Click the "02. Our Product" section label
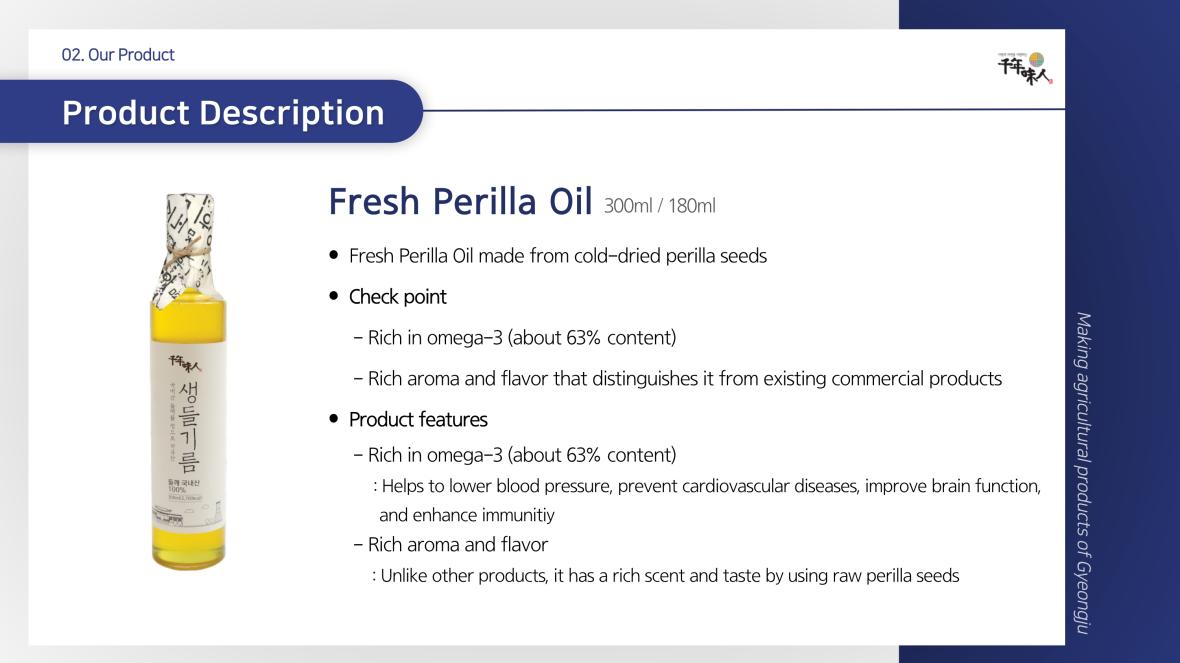Viewport: 1180px width, 663px height. coord(118,55)
